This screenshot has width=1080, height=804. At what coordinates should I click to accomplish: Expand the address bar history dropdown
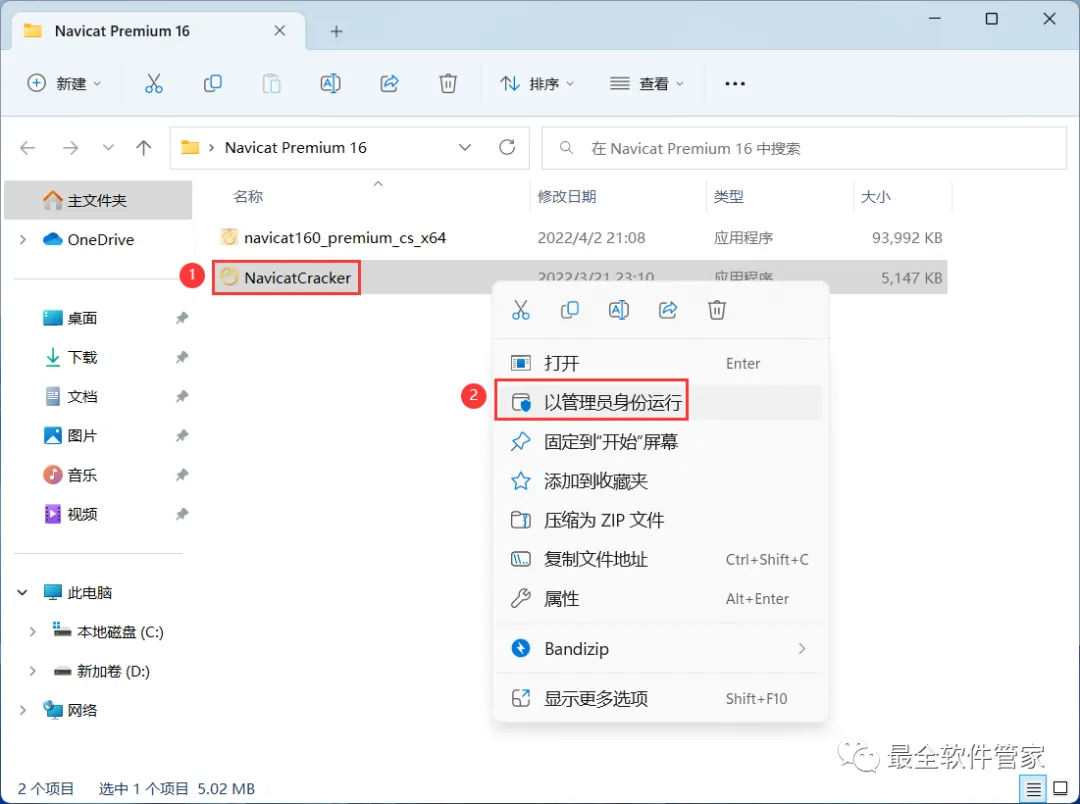coord(465,147)
